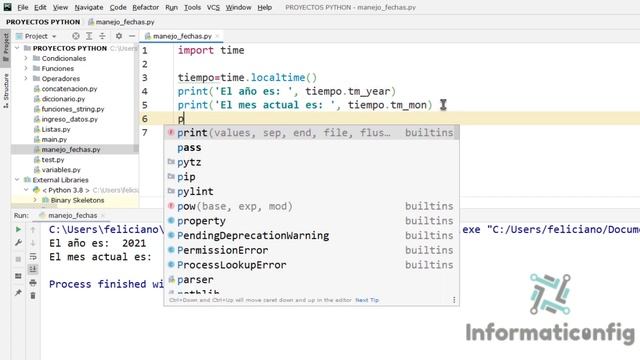Open the Window menu
The height and width of the screenshot is (360, 640).
click(x=238, y=7)
